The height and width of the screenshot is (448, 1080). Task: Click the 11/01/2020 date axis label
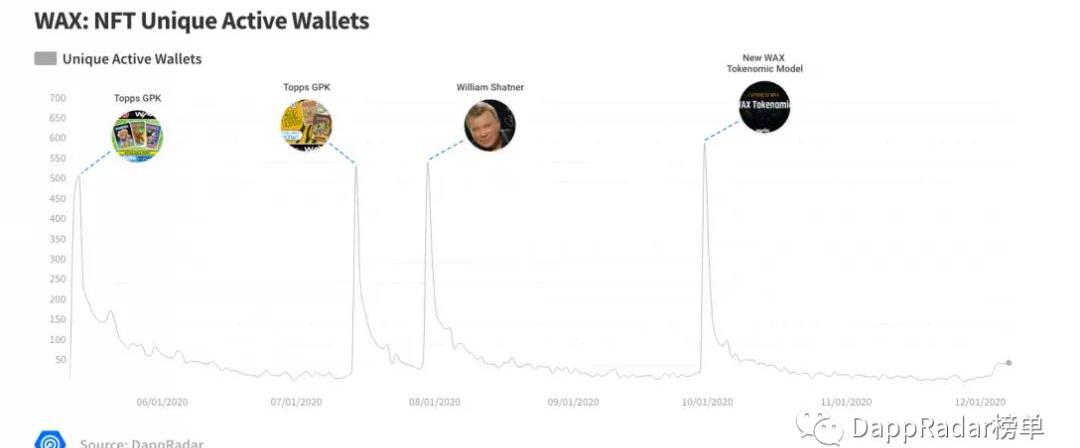[846, 402]
